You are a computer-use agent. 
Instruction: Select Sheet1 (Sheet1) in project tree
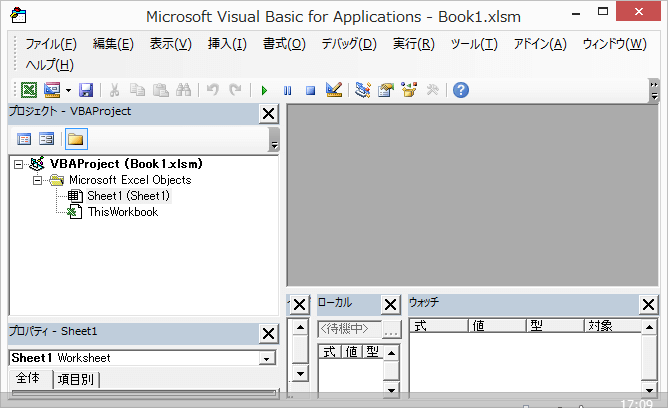click(x=128, y=196)
